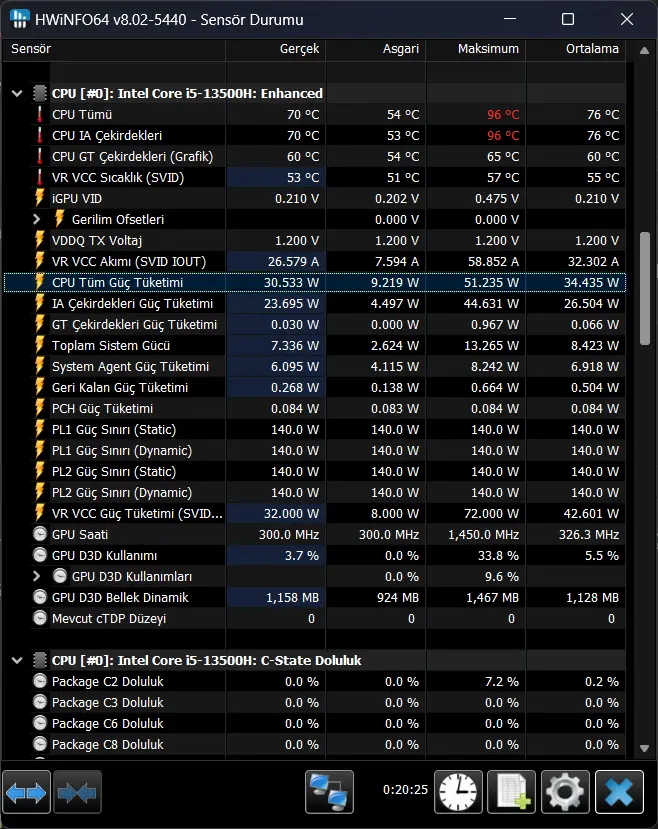The height and width of the screenshot is (829, 658).
Task: Click the vertical scrollbar thumb
Action: pyautogui.click(x=644, y=289)
